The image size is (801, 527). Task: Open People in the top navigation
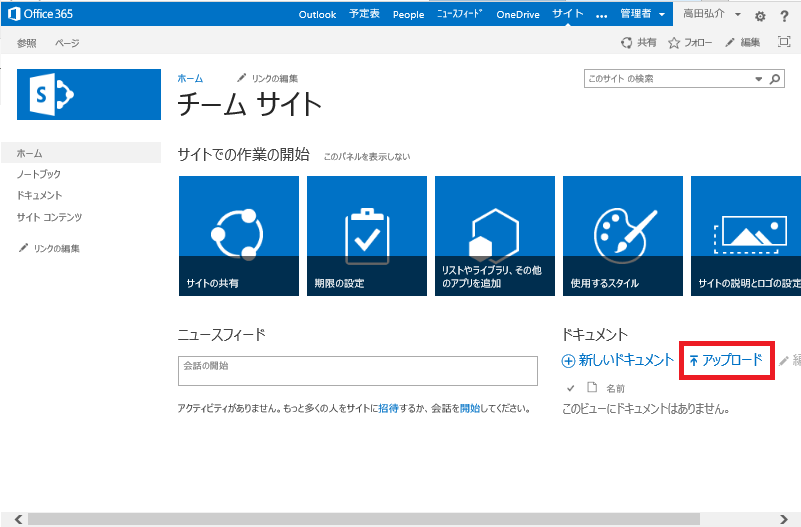tap(408, 14)
